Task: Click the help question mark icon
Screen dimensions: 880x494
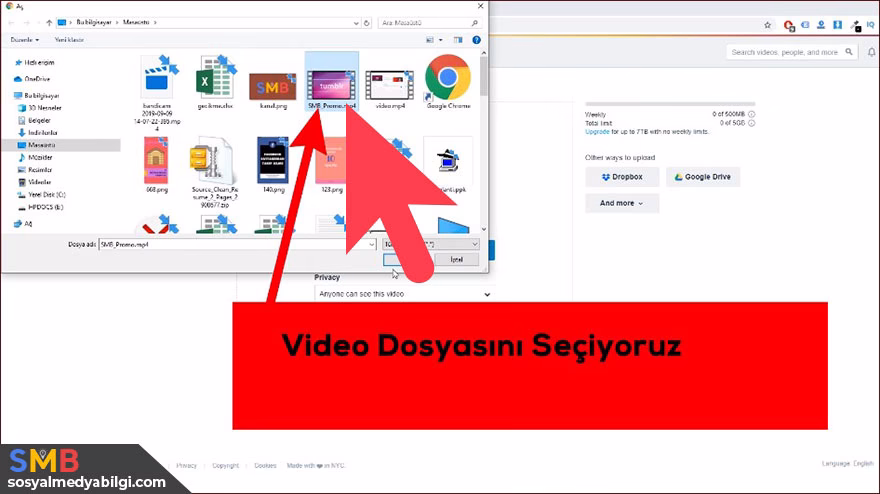Action: tap(476, 40)
